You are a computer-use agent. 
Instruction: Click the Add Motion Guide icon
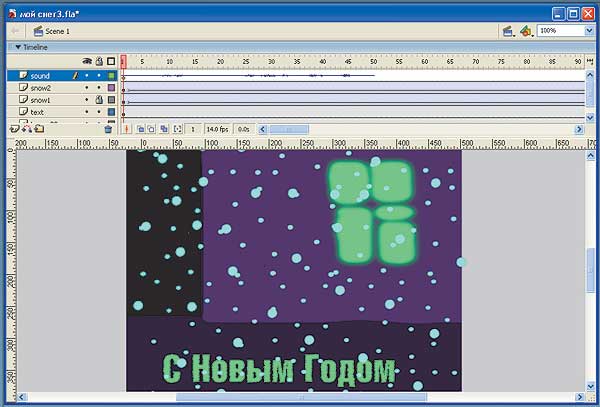27,129
